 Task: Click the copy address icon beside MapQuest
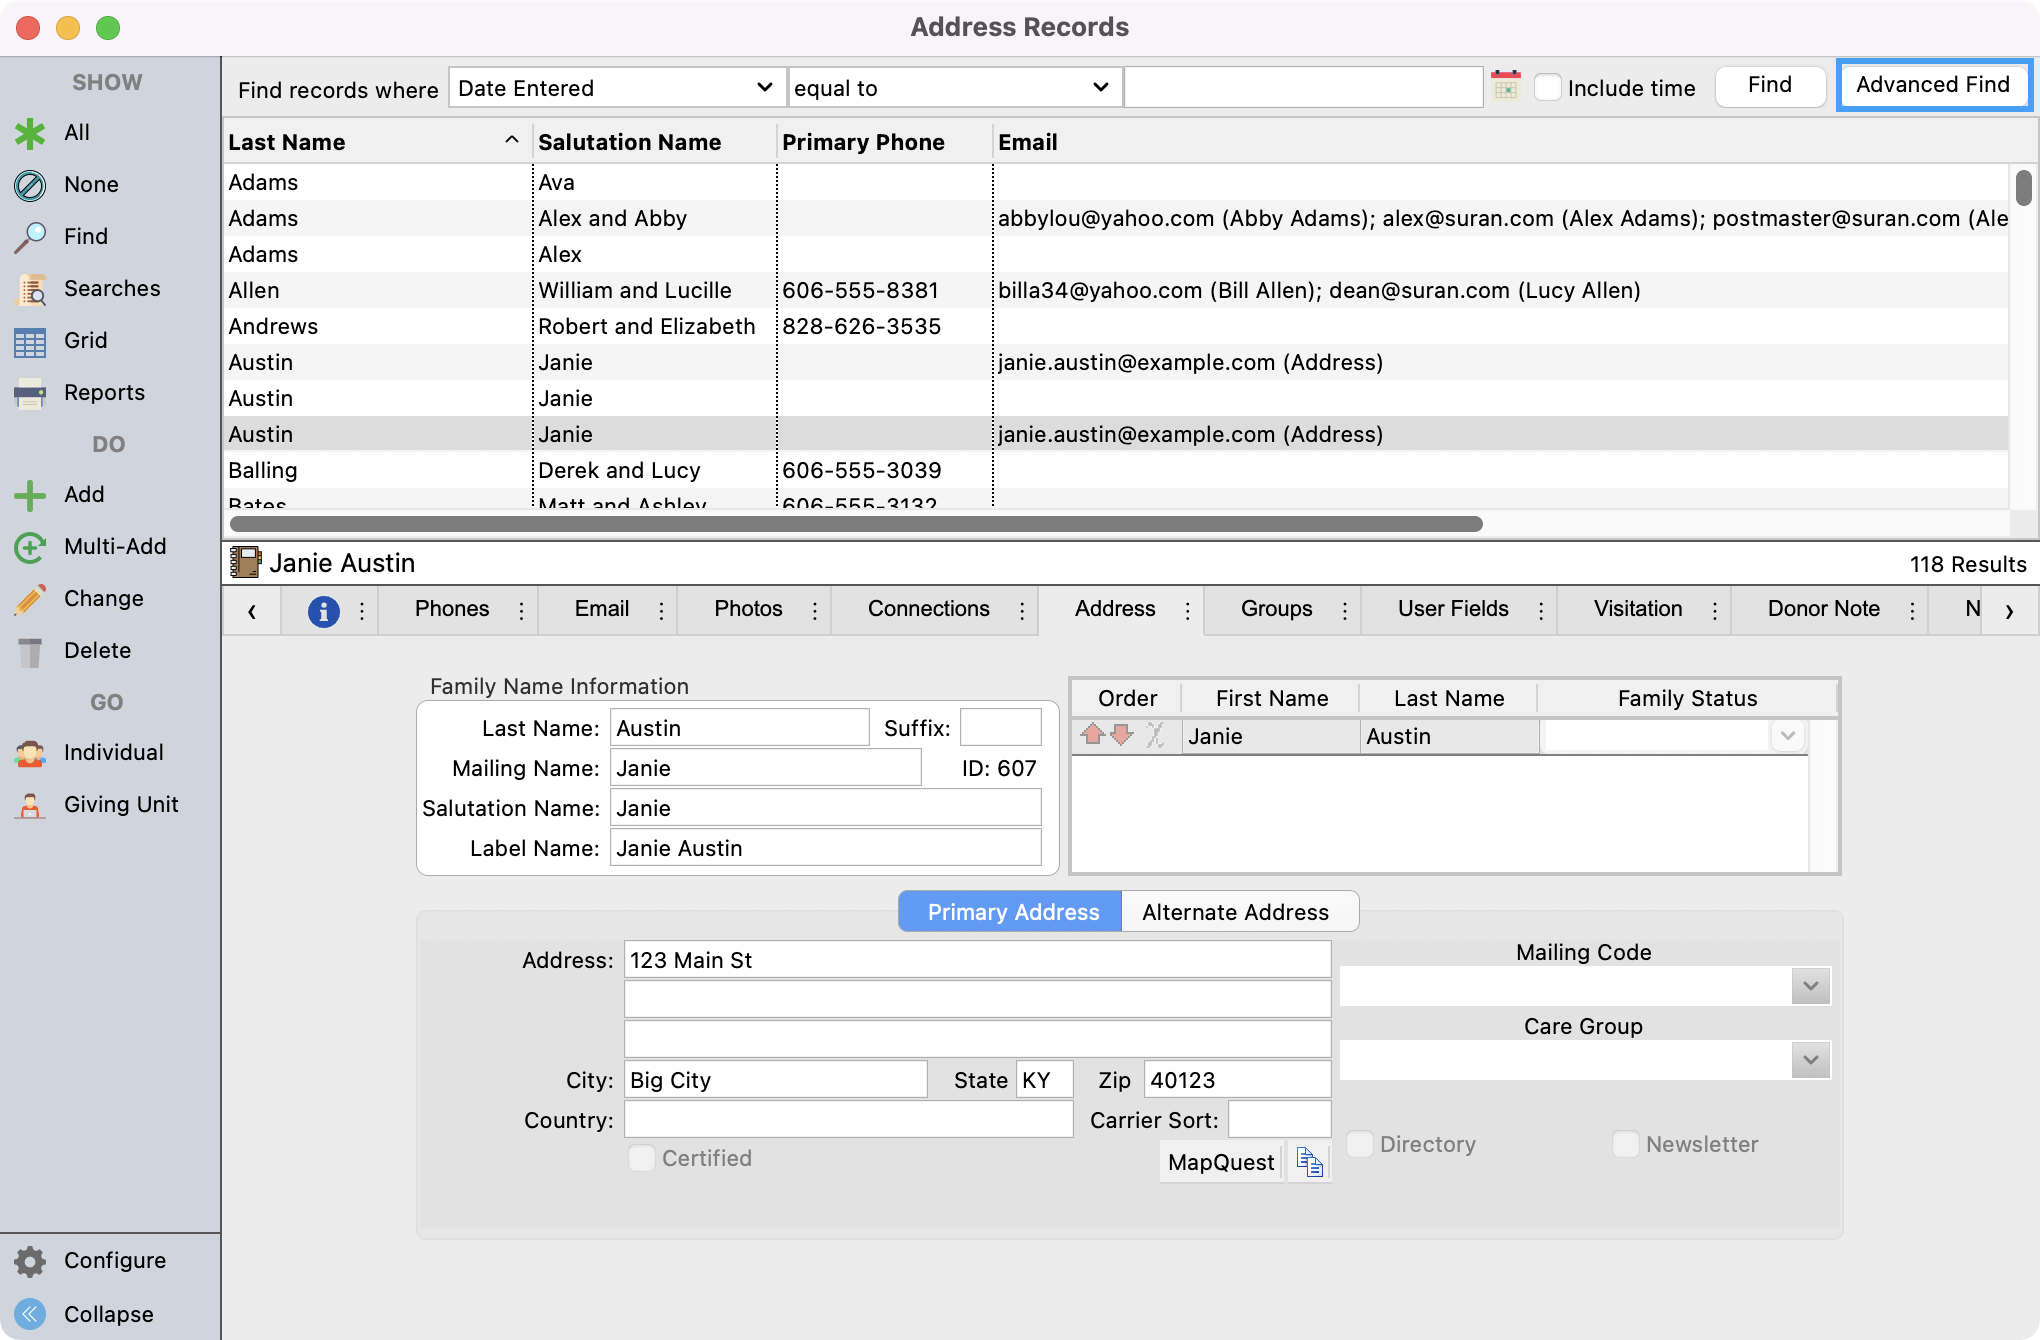click(1309, 1162)
